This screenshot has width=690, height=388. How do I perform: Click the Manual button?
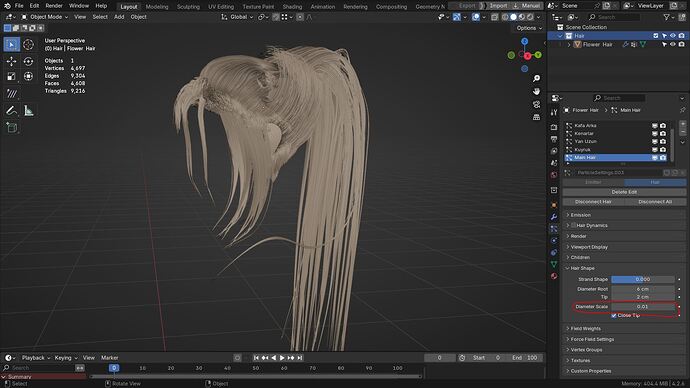[x=527, y=6]
